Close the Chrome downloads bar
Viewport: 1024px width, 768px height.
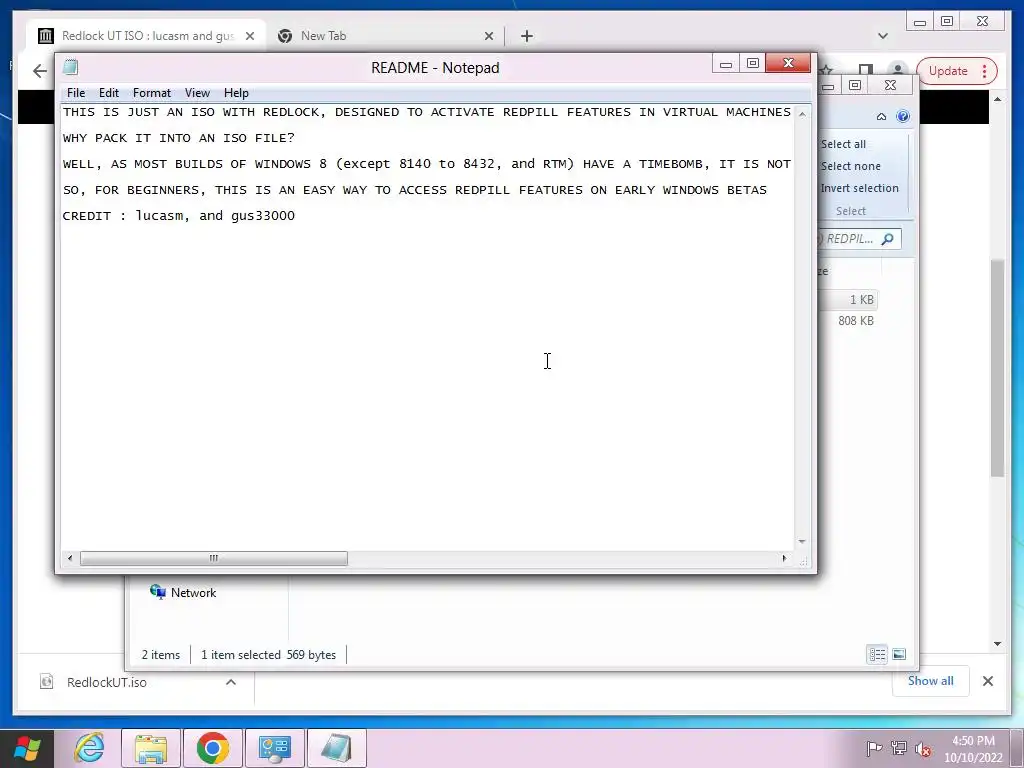click(x=987, y=681)
